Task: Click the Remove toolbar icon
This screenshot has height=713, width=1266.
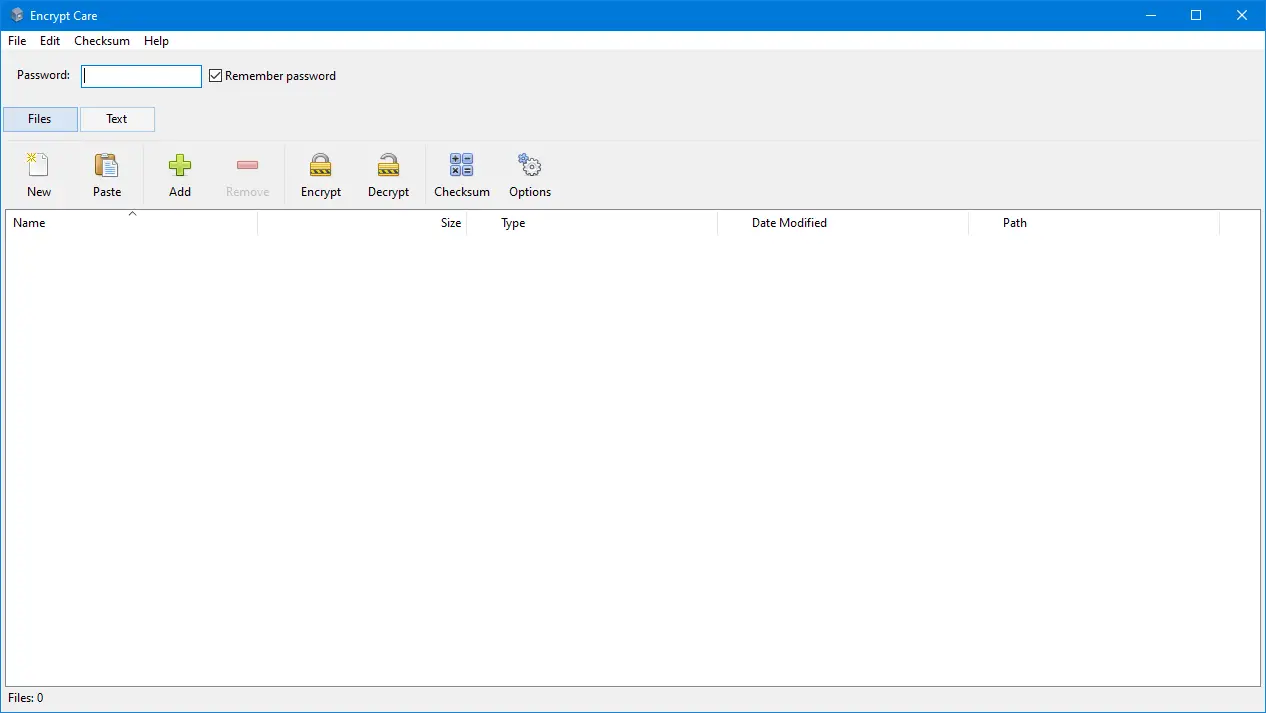Action: [247, 166]
